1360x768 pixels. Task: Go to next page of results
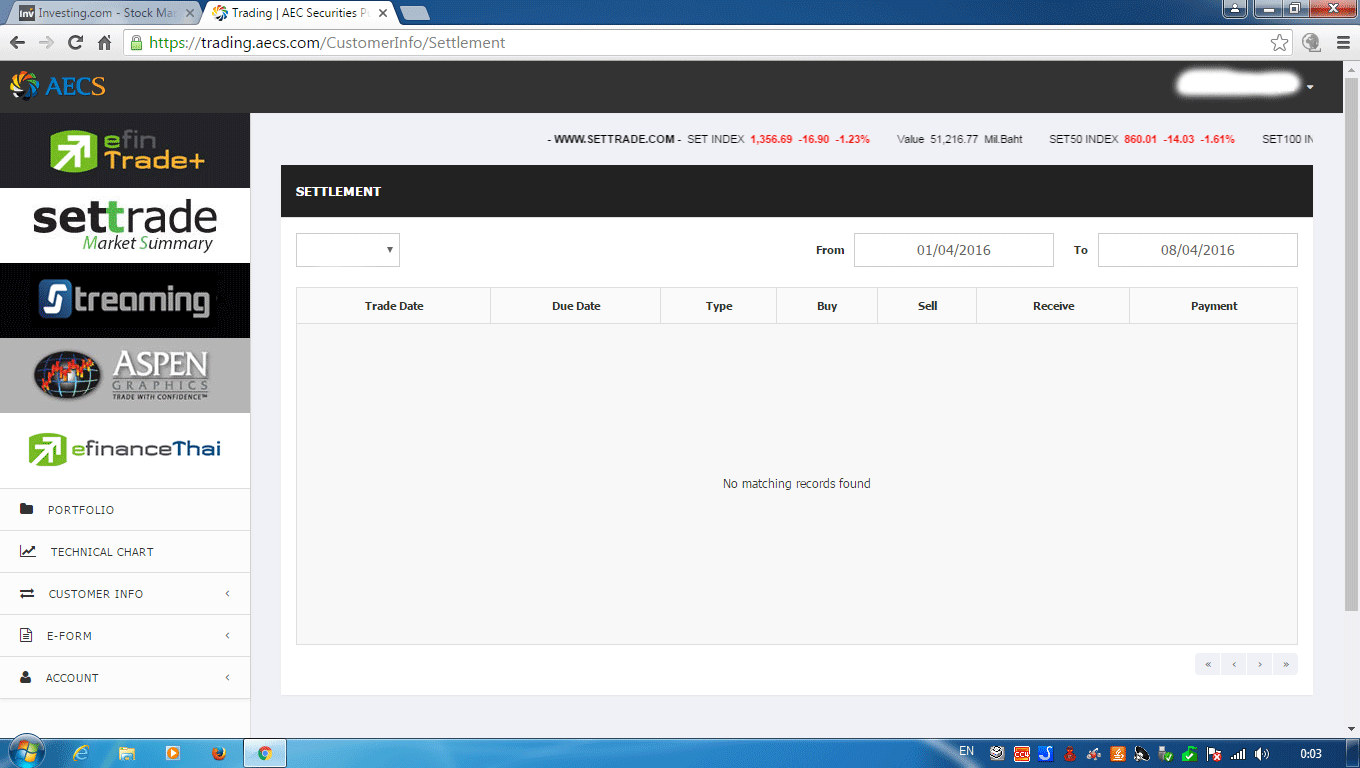pyautogui.click(x=1260, y=664)
